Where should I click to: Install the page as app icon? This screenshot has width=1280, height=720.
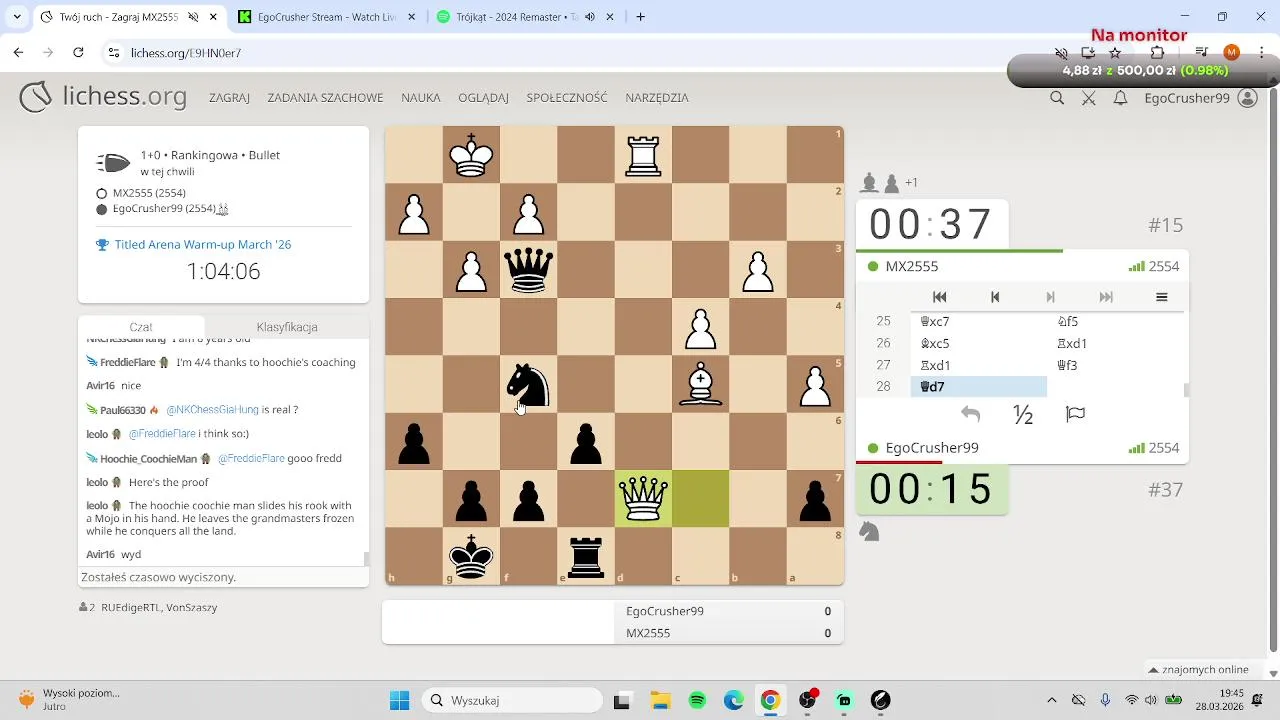tap(1089, 52)
